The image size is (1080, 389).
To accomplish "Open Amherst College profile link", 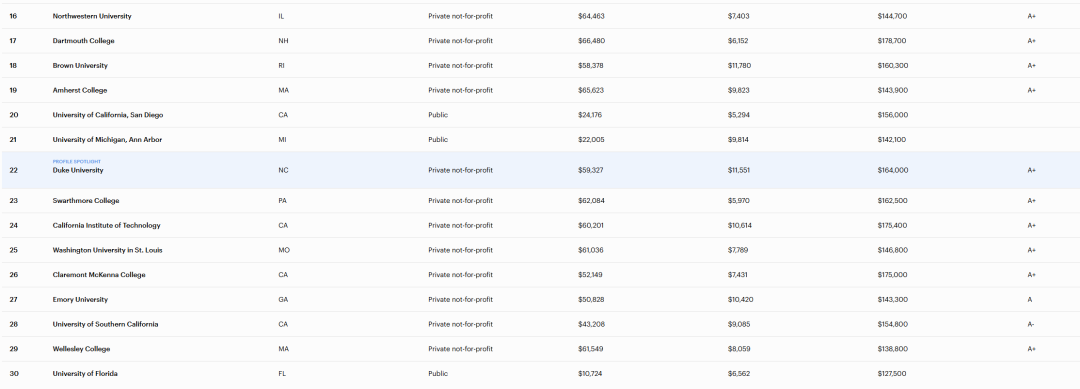I will (x=80, y=90).
